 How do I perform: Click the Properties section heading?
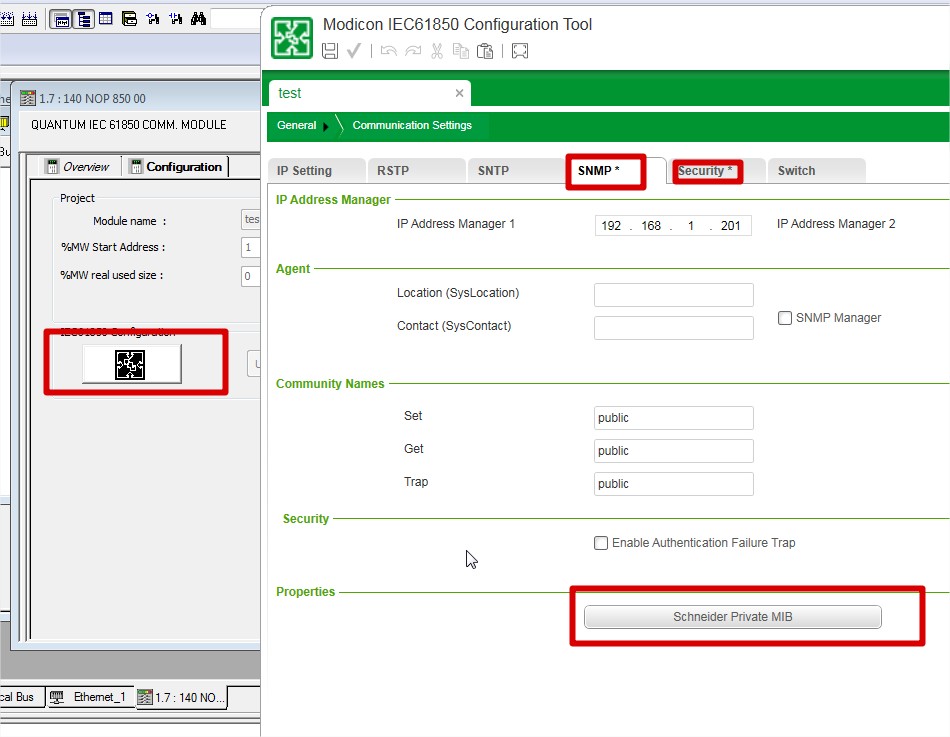click(305, 592)
